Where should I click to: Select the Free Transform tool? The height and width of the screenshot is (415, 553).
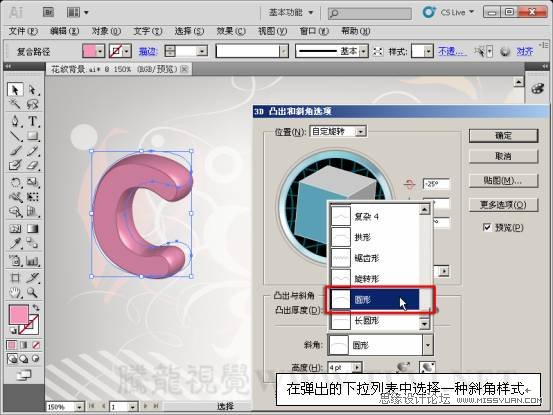(32, 197)
